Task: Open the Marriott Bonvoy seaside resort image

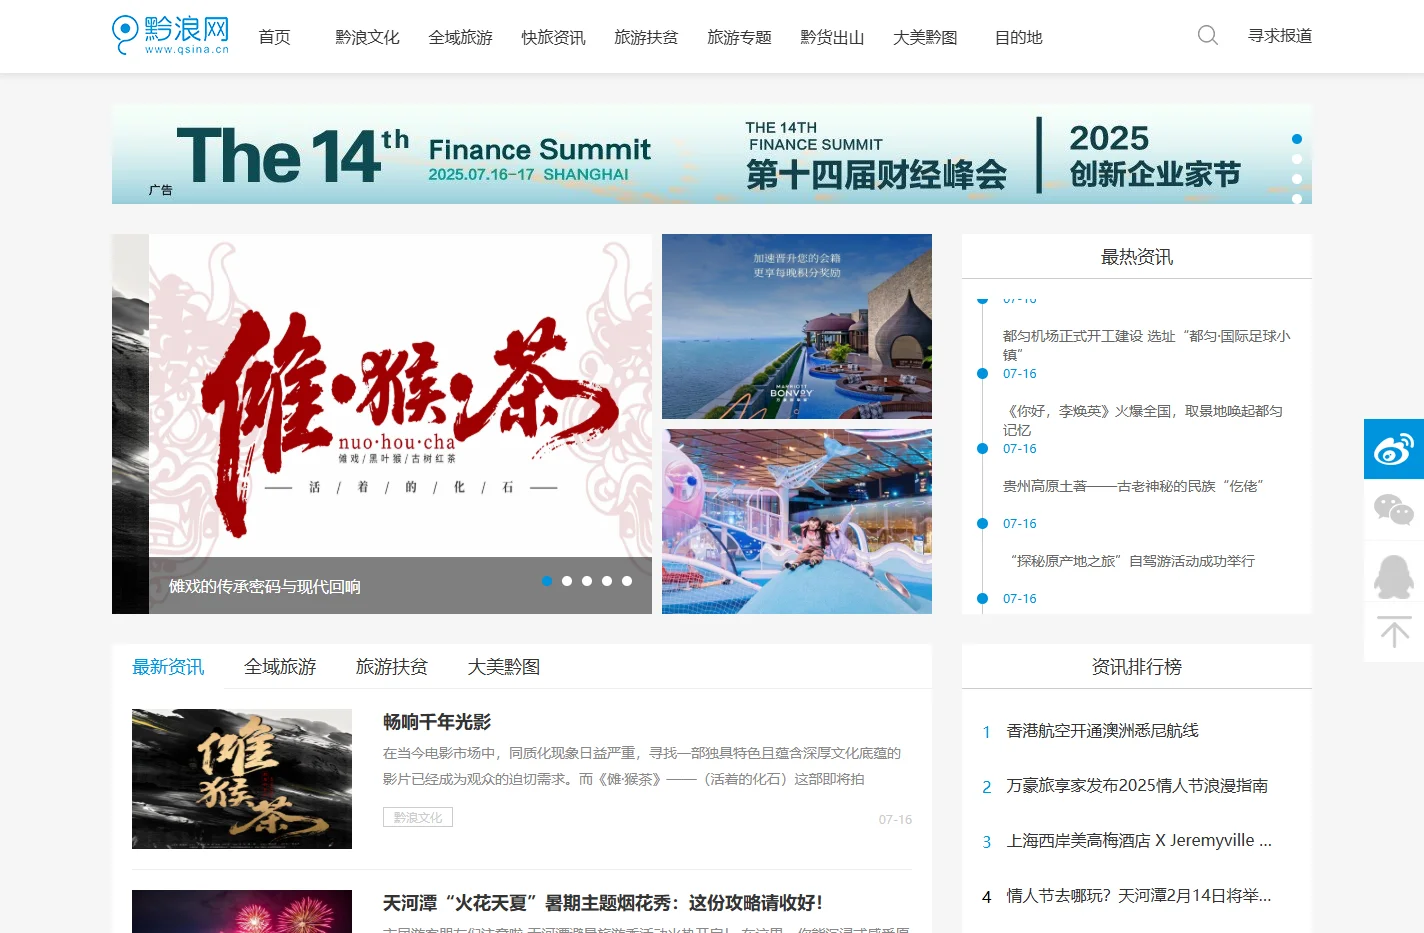Action: (x=797, y=326)
